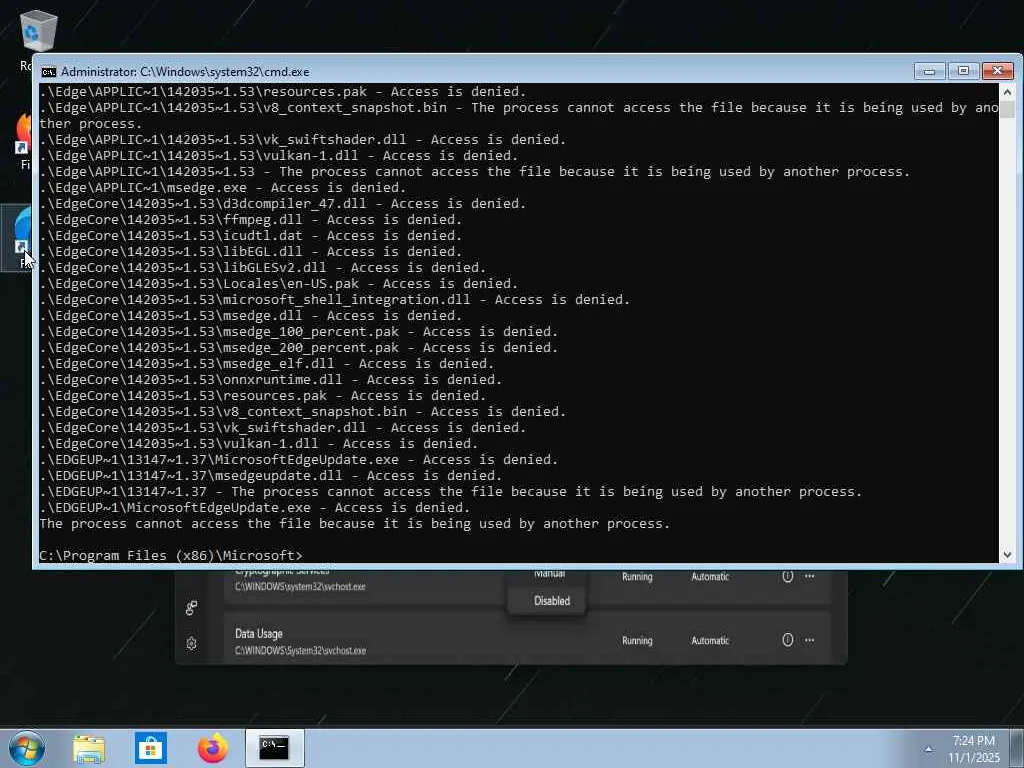Launch Firefox from the taskbar
The image size is (1024, 768).
[213, 748]
